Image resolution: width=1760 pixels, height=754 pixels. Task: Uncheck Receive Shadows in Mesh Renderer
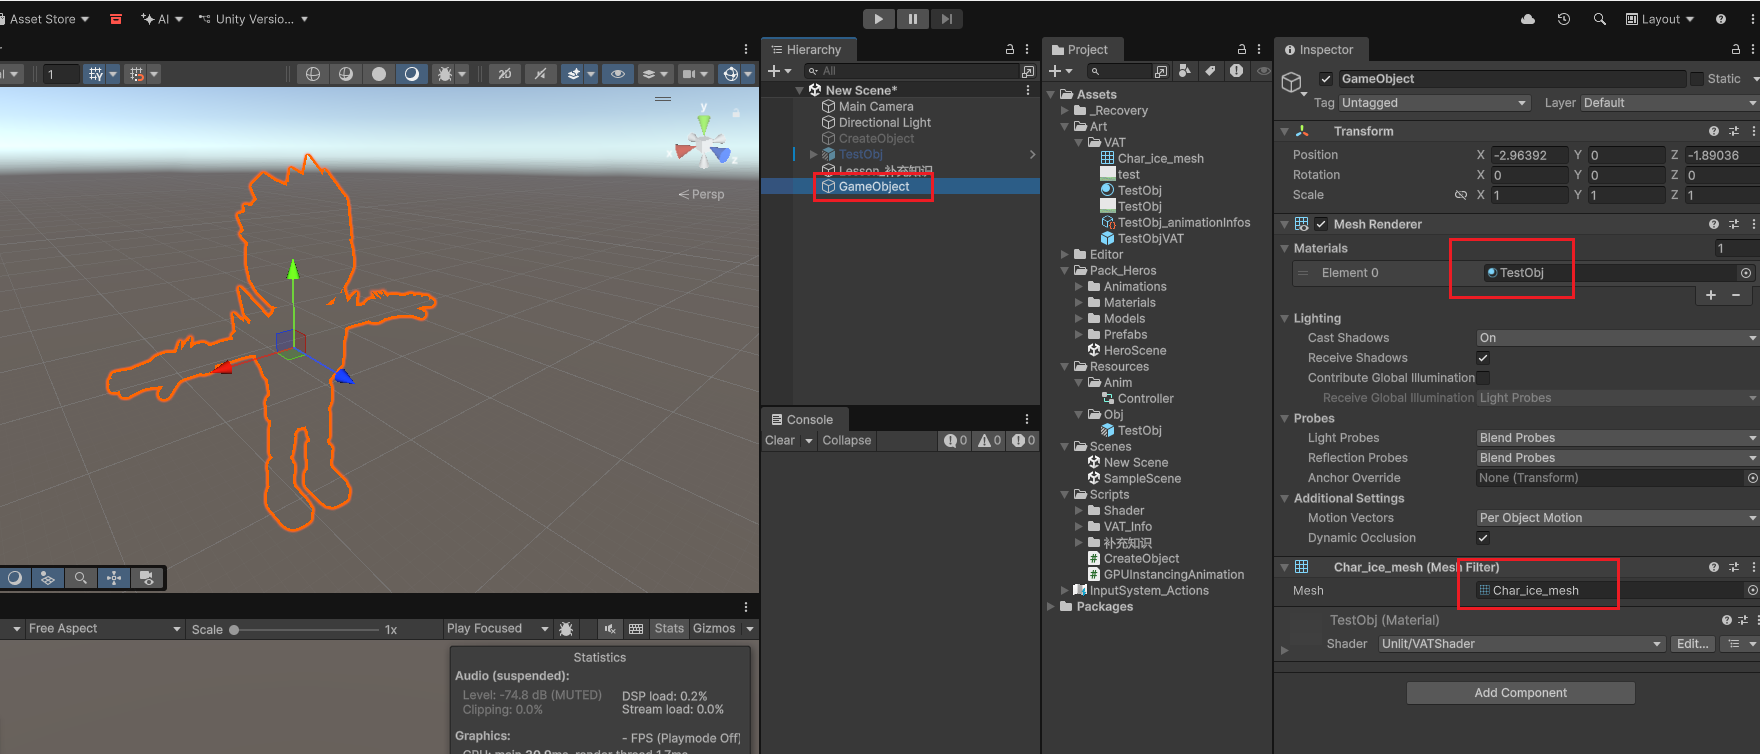click(x=1483, y=358)
